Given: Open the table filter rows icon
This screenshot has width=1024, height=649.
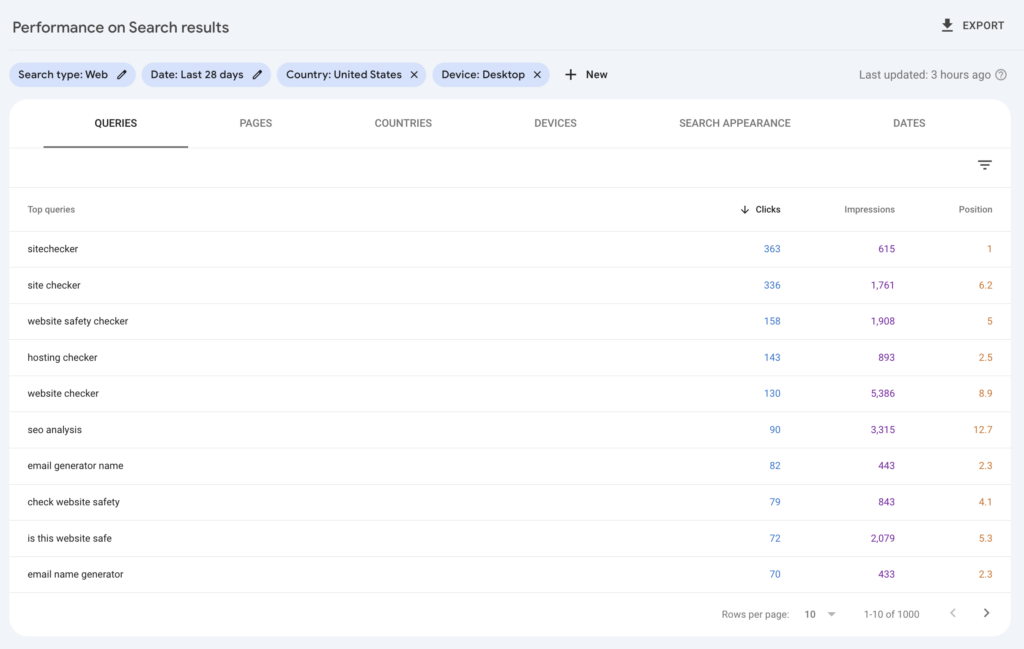Looking at the screenshot, I should point(985,165).
